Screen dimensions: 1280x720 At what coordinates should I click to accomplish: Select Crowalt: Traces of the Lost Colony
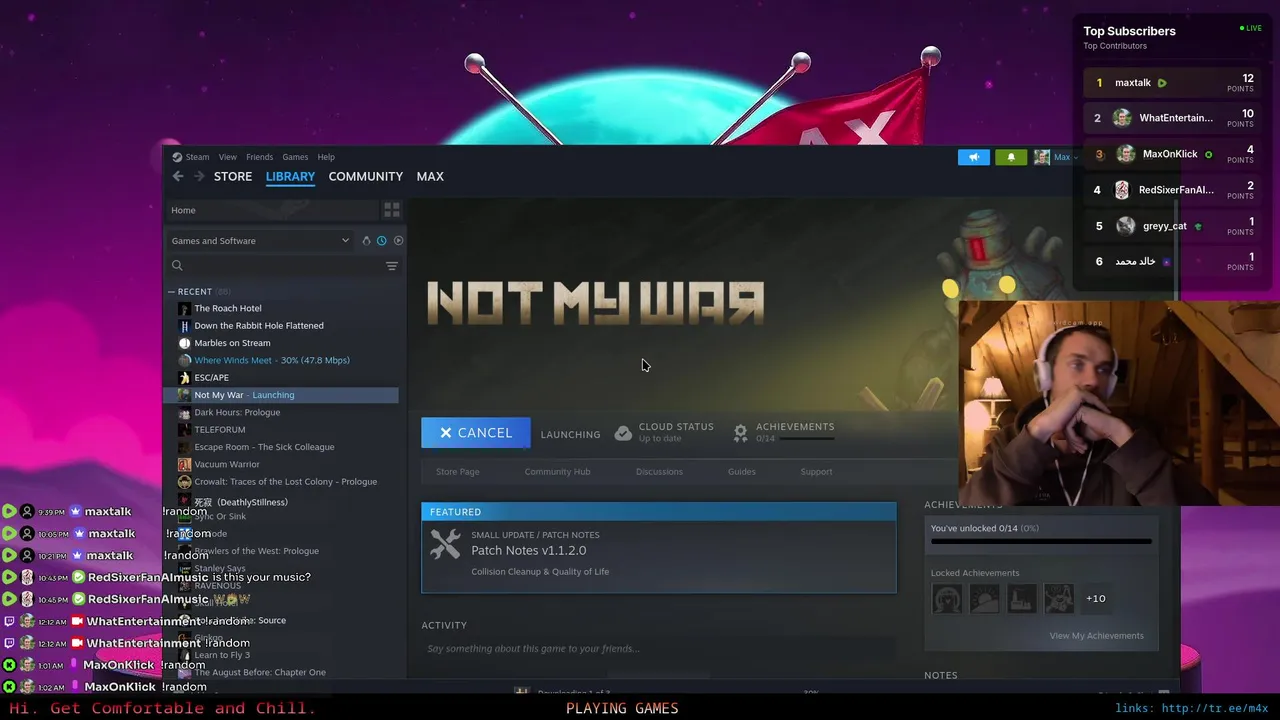pyautogui.click(x=285, y=482)
